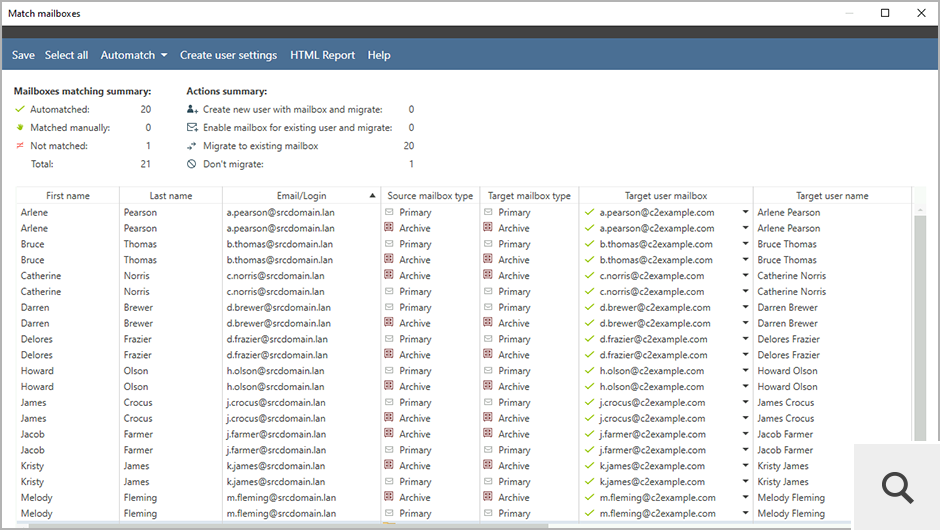Screen dimensions: 940x530
Task: Click the Enable mailbox envelope icon
Action: click(x=192, y=127)
